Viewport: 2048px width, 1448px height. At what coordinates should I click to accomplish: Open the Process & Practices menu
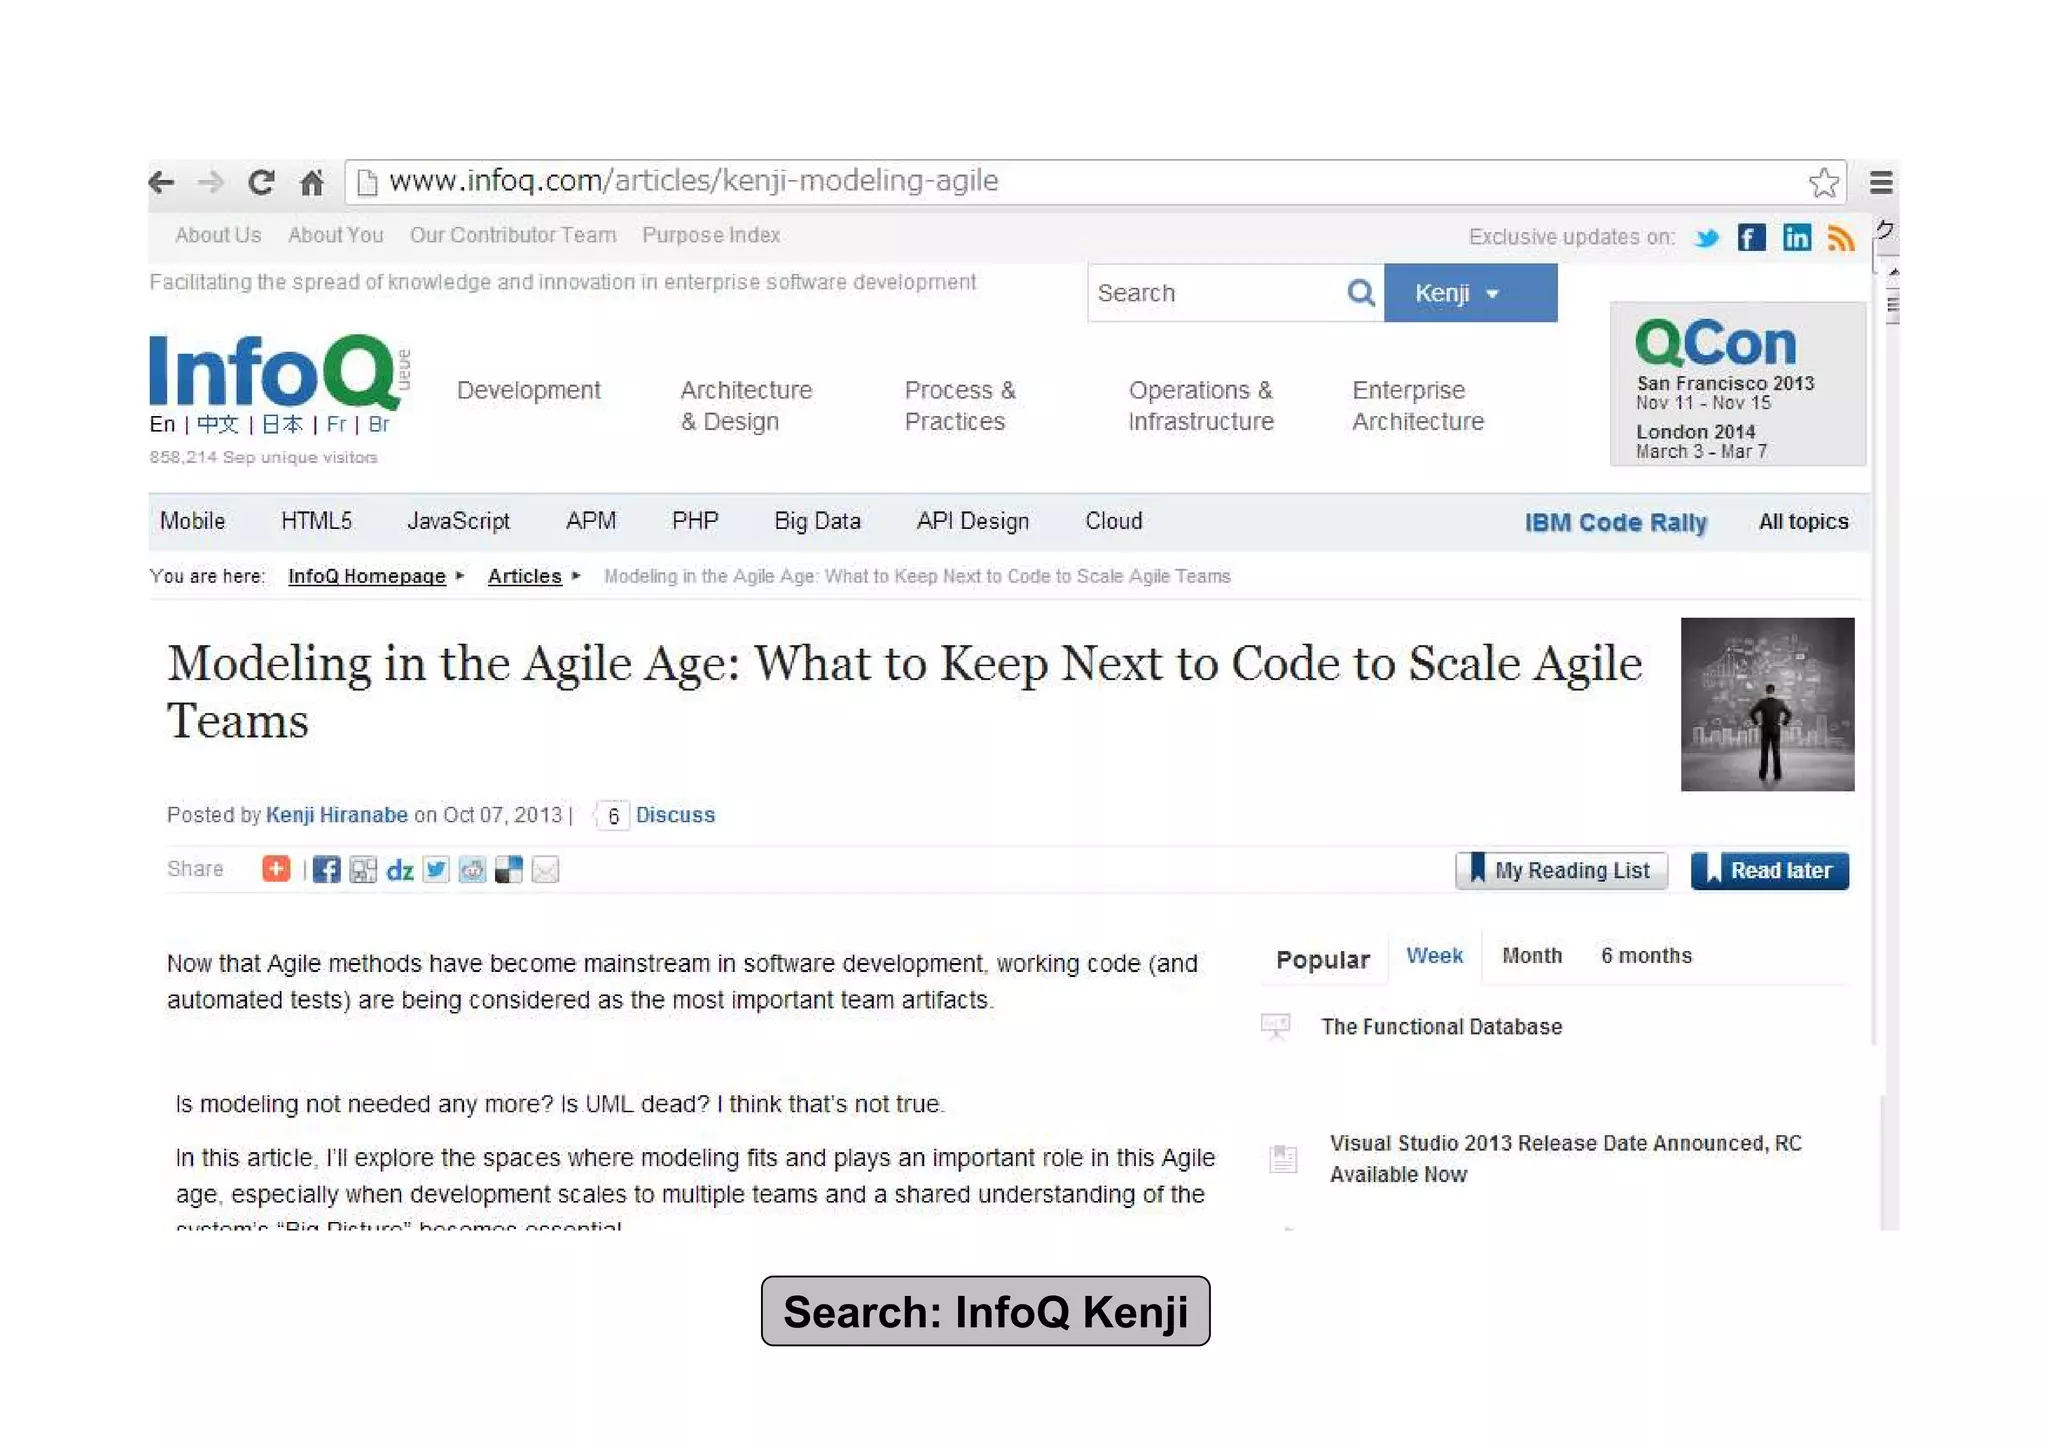(x=960, y=405)
